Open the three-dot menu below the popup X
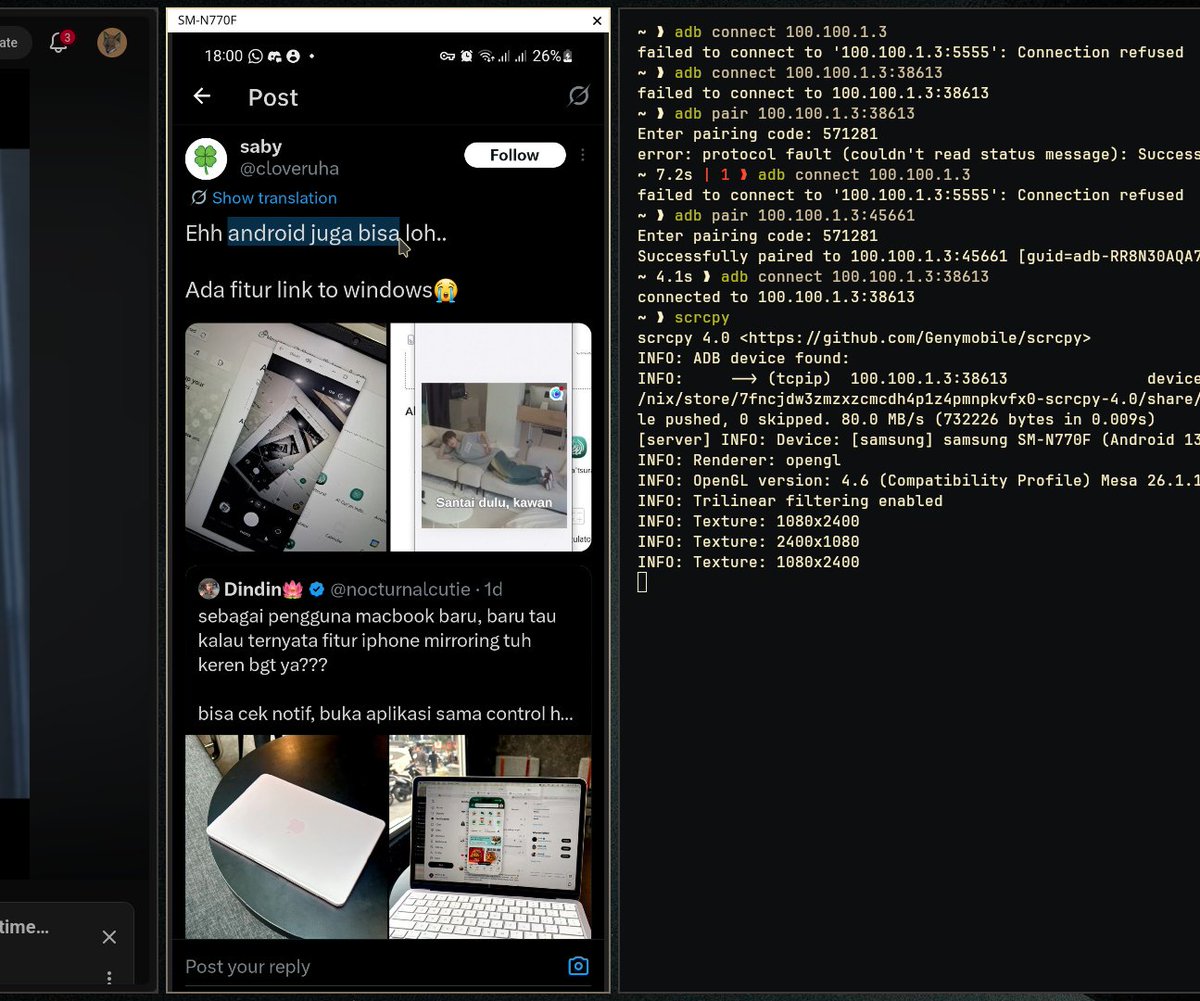The image size is (1200, 1001). [109, 978]
